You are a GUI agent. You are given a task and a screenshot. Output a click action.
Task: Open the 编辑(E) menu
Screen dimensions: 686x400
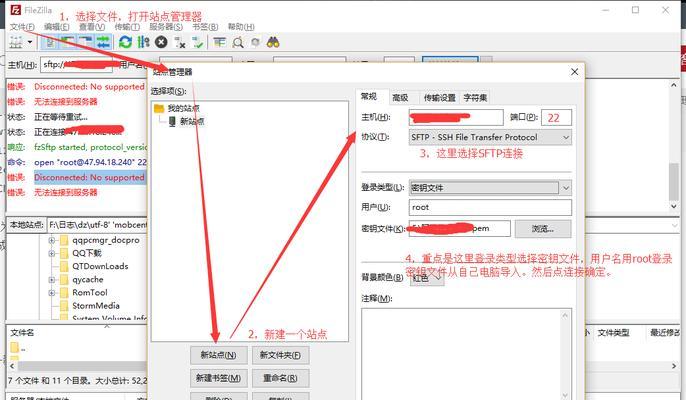click(x=56, y=27)
